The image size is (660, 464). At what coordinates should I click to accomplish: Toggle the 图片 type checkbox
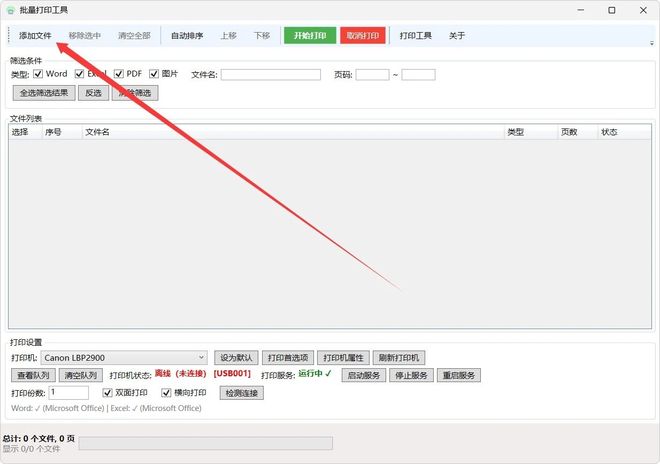point(154,74)
